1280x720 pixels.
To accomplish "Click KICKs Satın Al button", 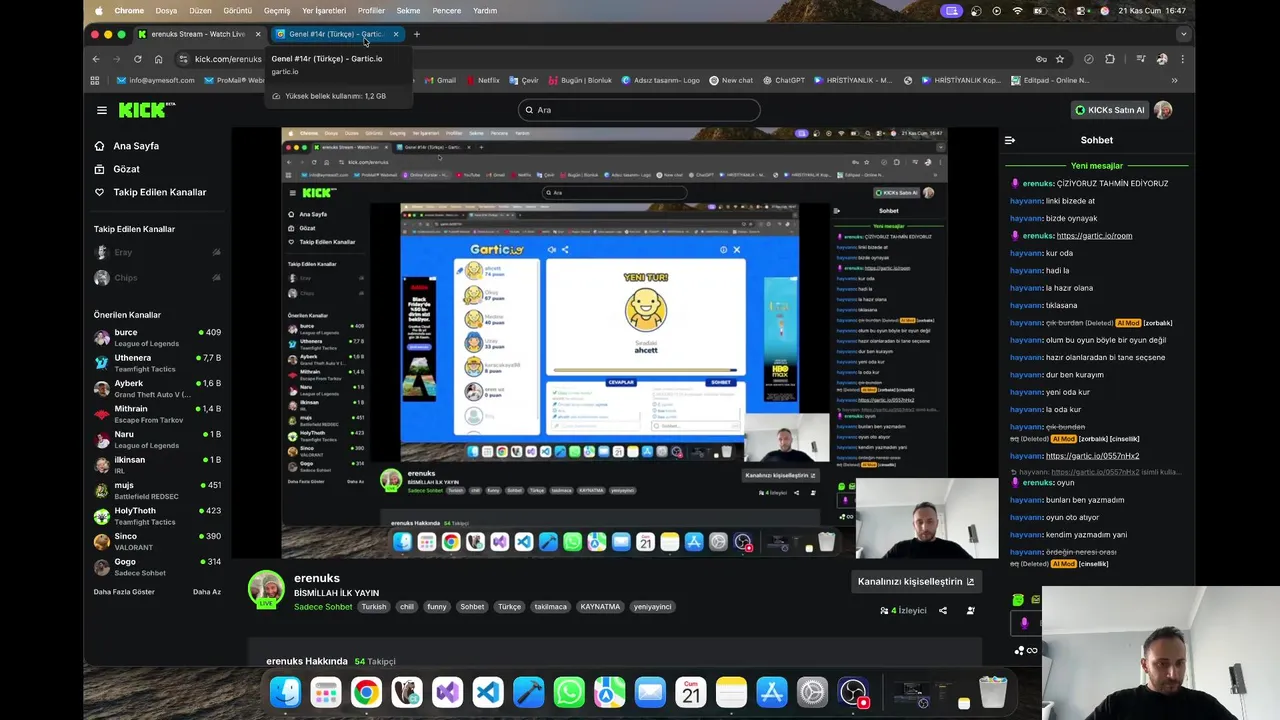I will click(x=1109, y=110).
